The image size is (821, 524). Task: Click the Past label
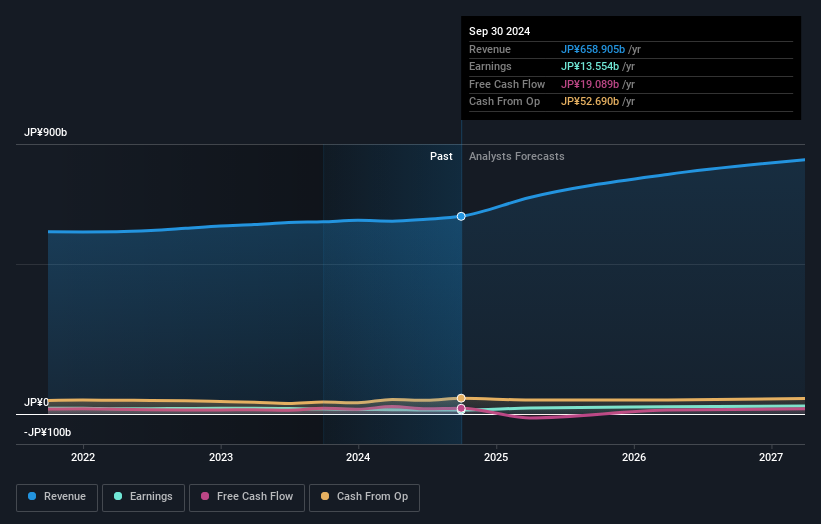click(441, 156)
